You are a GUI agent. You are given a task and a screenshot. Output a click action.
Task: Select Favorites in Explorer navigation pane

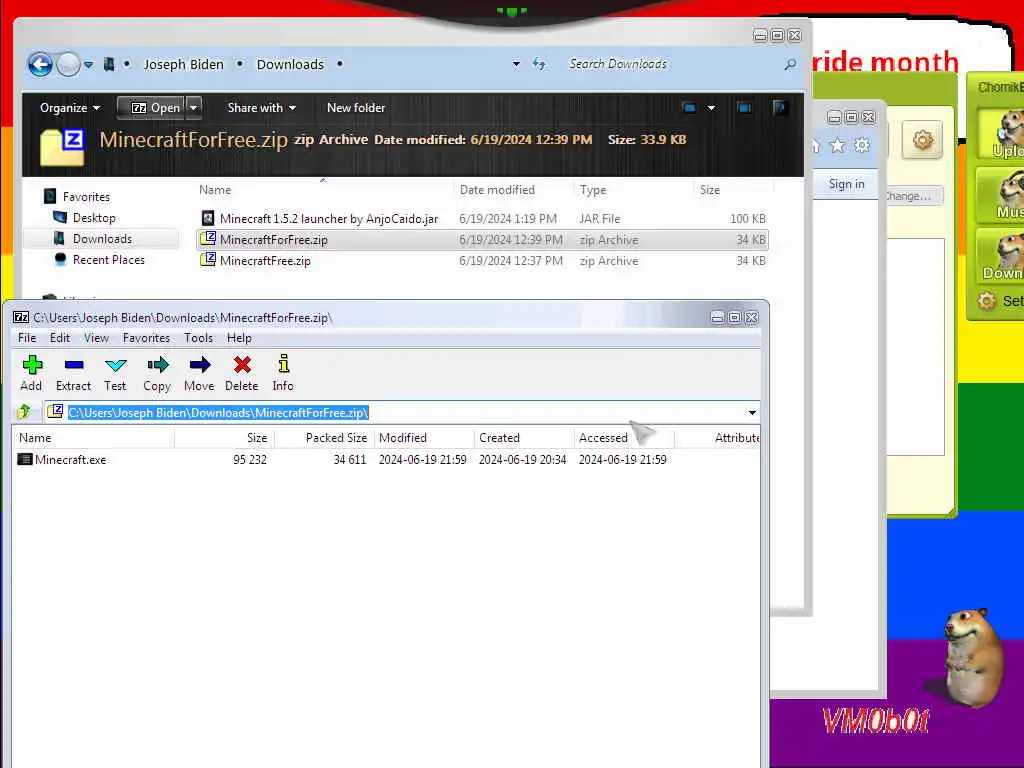tap(86, 197)
